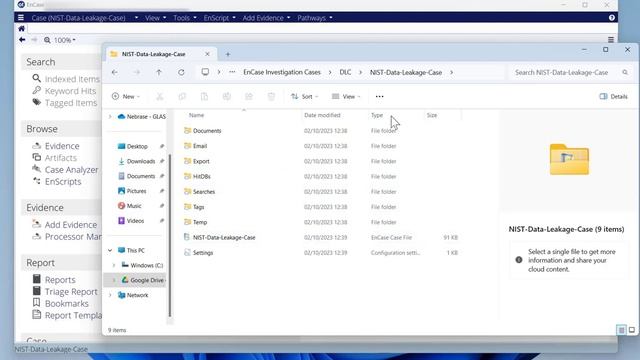Go back with EnCase back arrow
Viewport: 640px width, 360px height.
[x=22, y=40]
